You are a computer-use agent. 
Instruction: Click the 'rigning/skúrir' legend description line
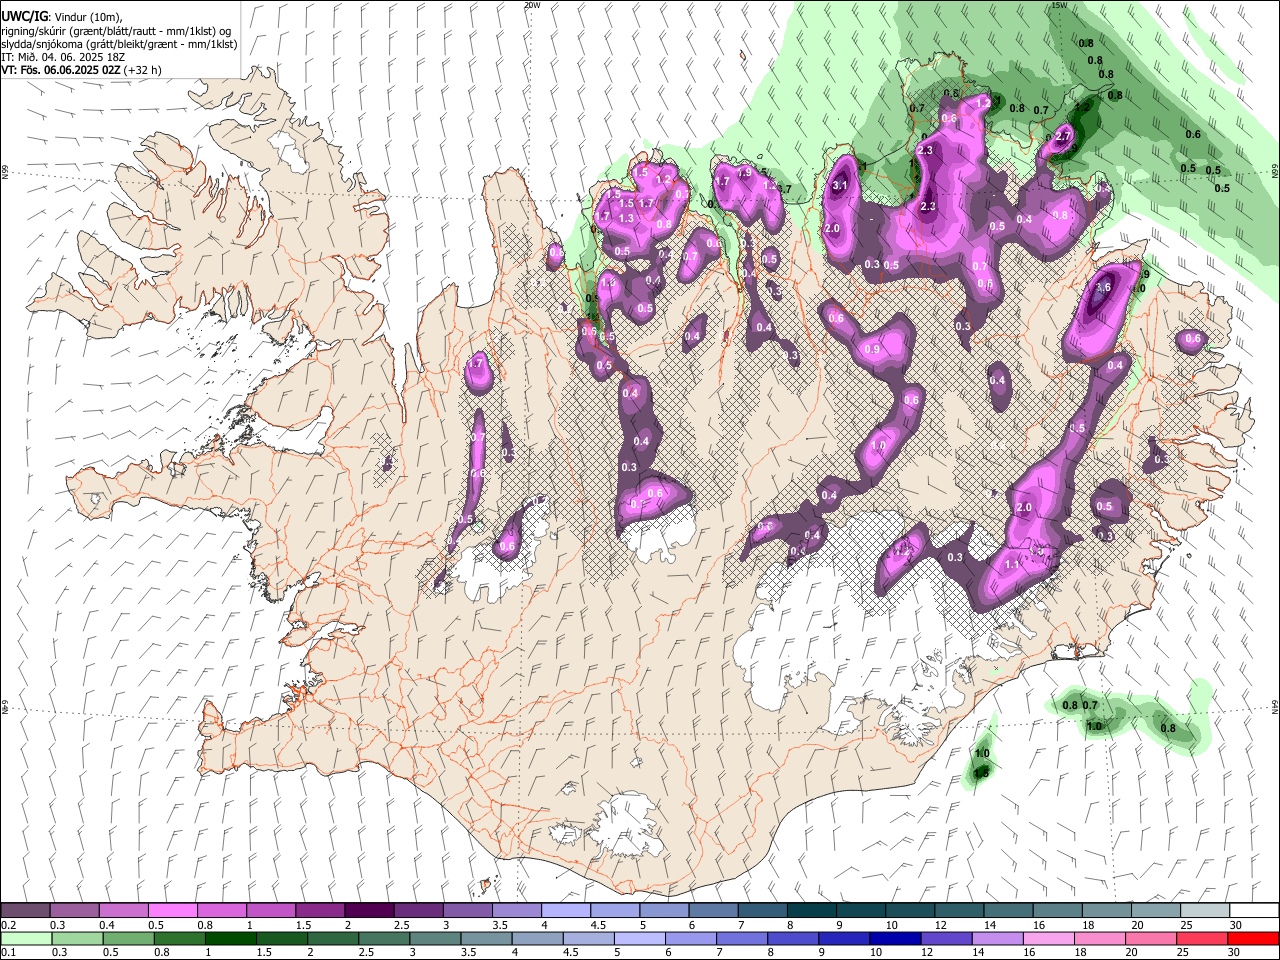coord(115,30)
